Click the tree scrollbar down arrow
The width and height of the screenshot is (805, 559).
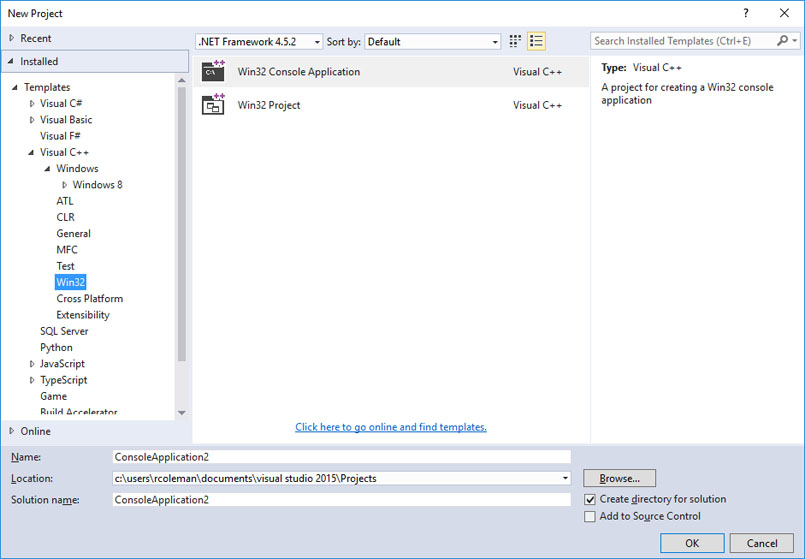pyautogui.click(x=182, y=413)
